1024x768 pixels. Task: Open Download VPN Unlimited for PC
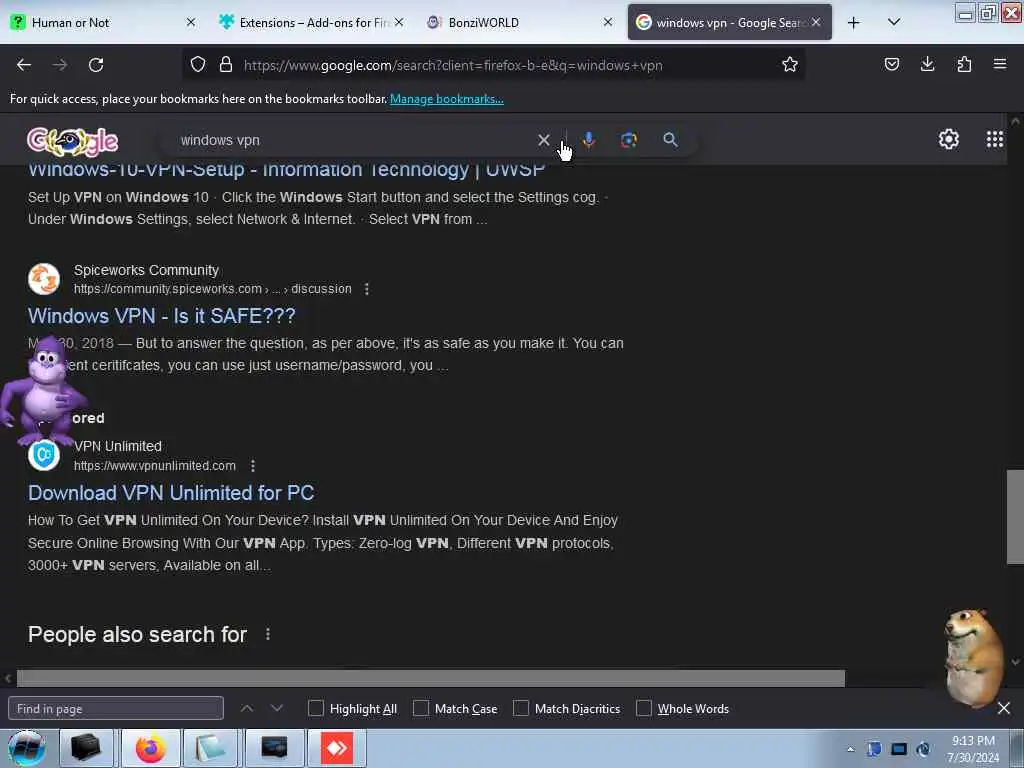click(171, 493)
